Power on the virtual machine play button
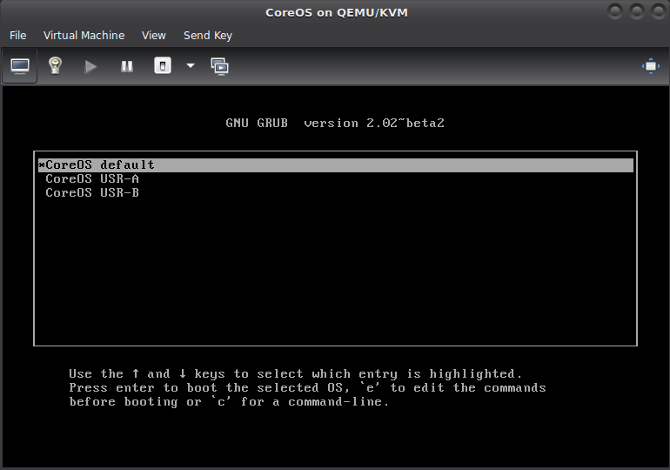 click(90, 67)
